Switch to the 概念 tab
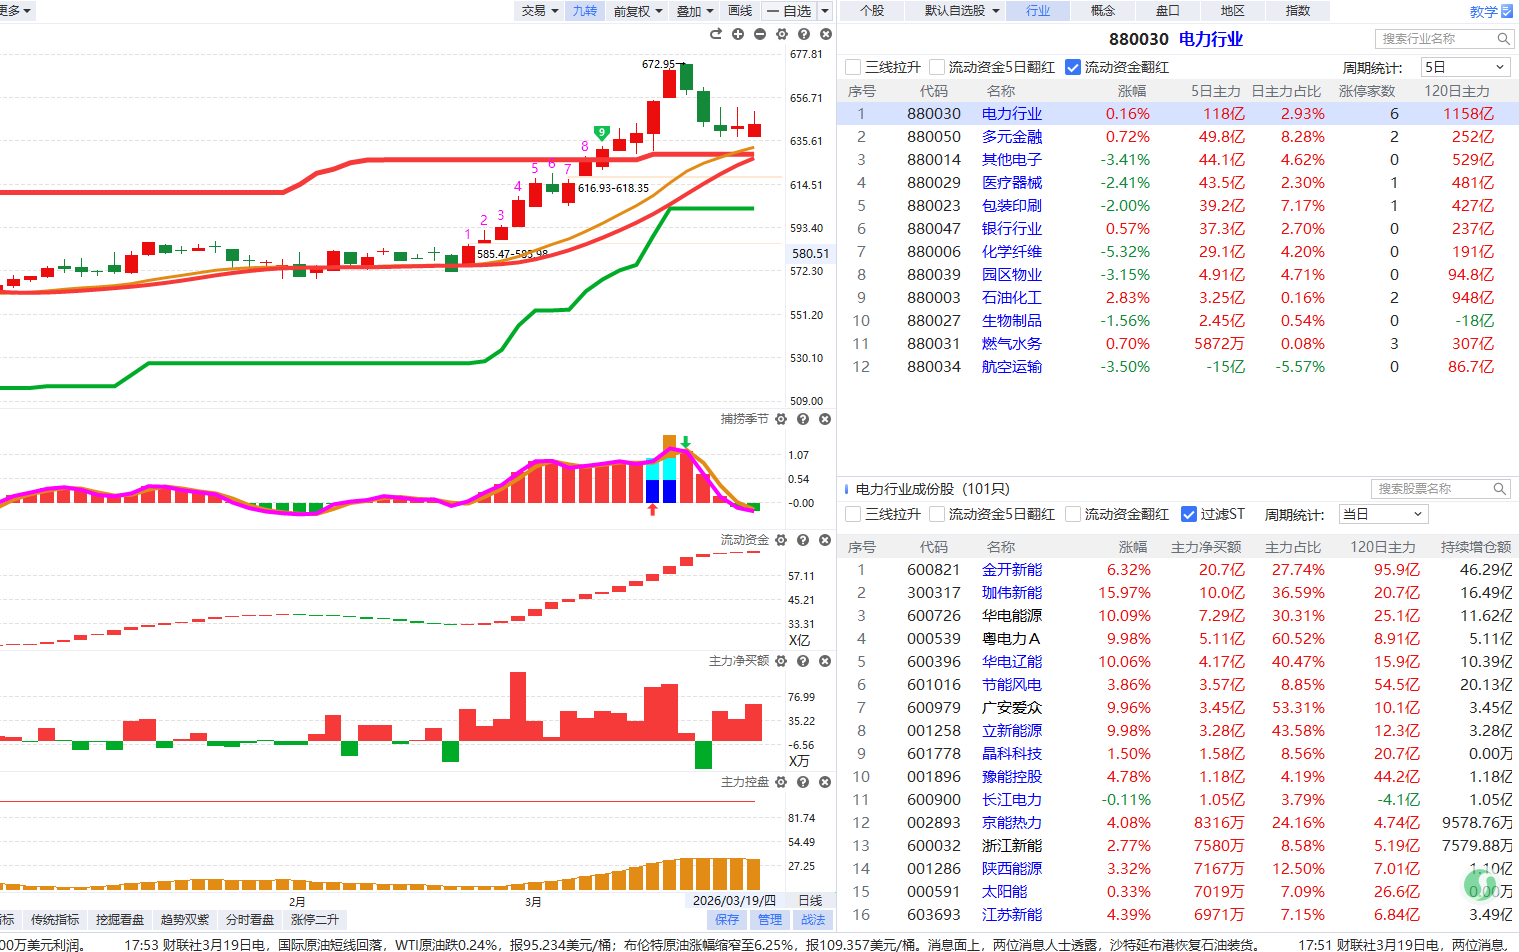Image resolution: width=1520 pixels, height=952 pixels. click(x=1102, y=11)
